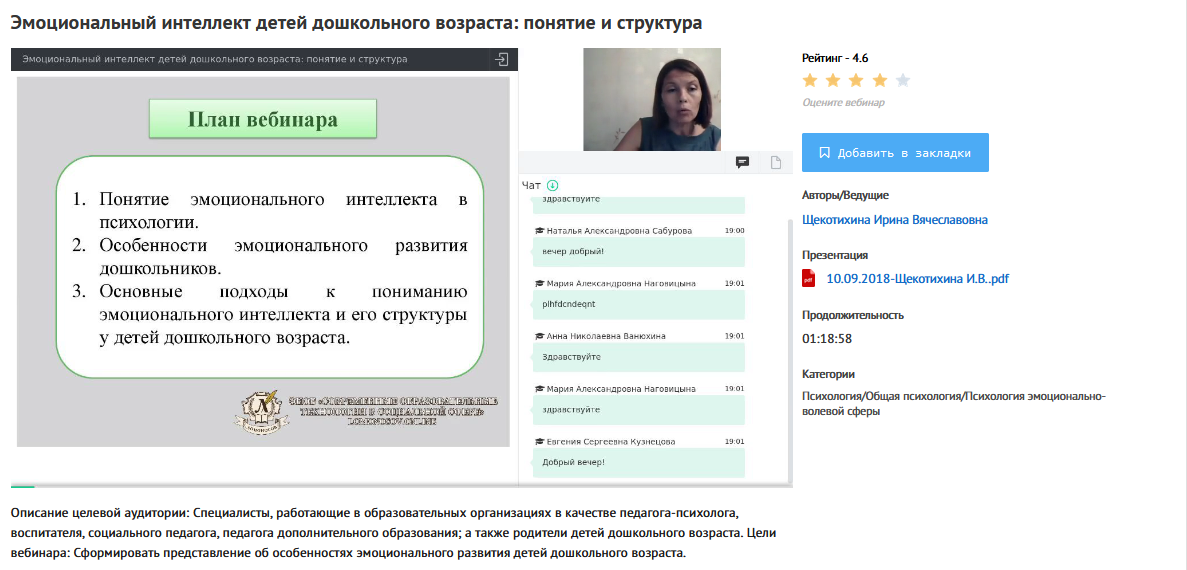The image size is (1187, 570).
Task: Open the chat tab icon
Action: coord(743,163)
